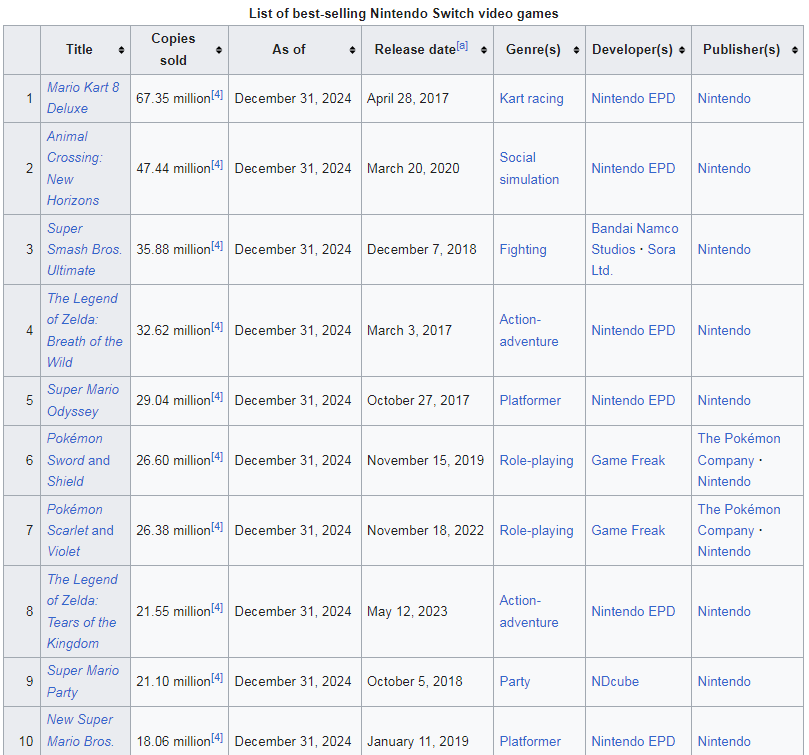
Task: Click citation [4] next to 47.44 million
Action: point(217,165)
